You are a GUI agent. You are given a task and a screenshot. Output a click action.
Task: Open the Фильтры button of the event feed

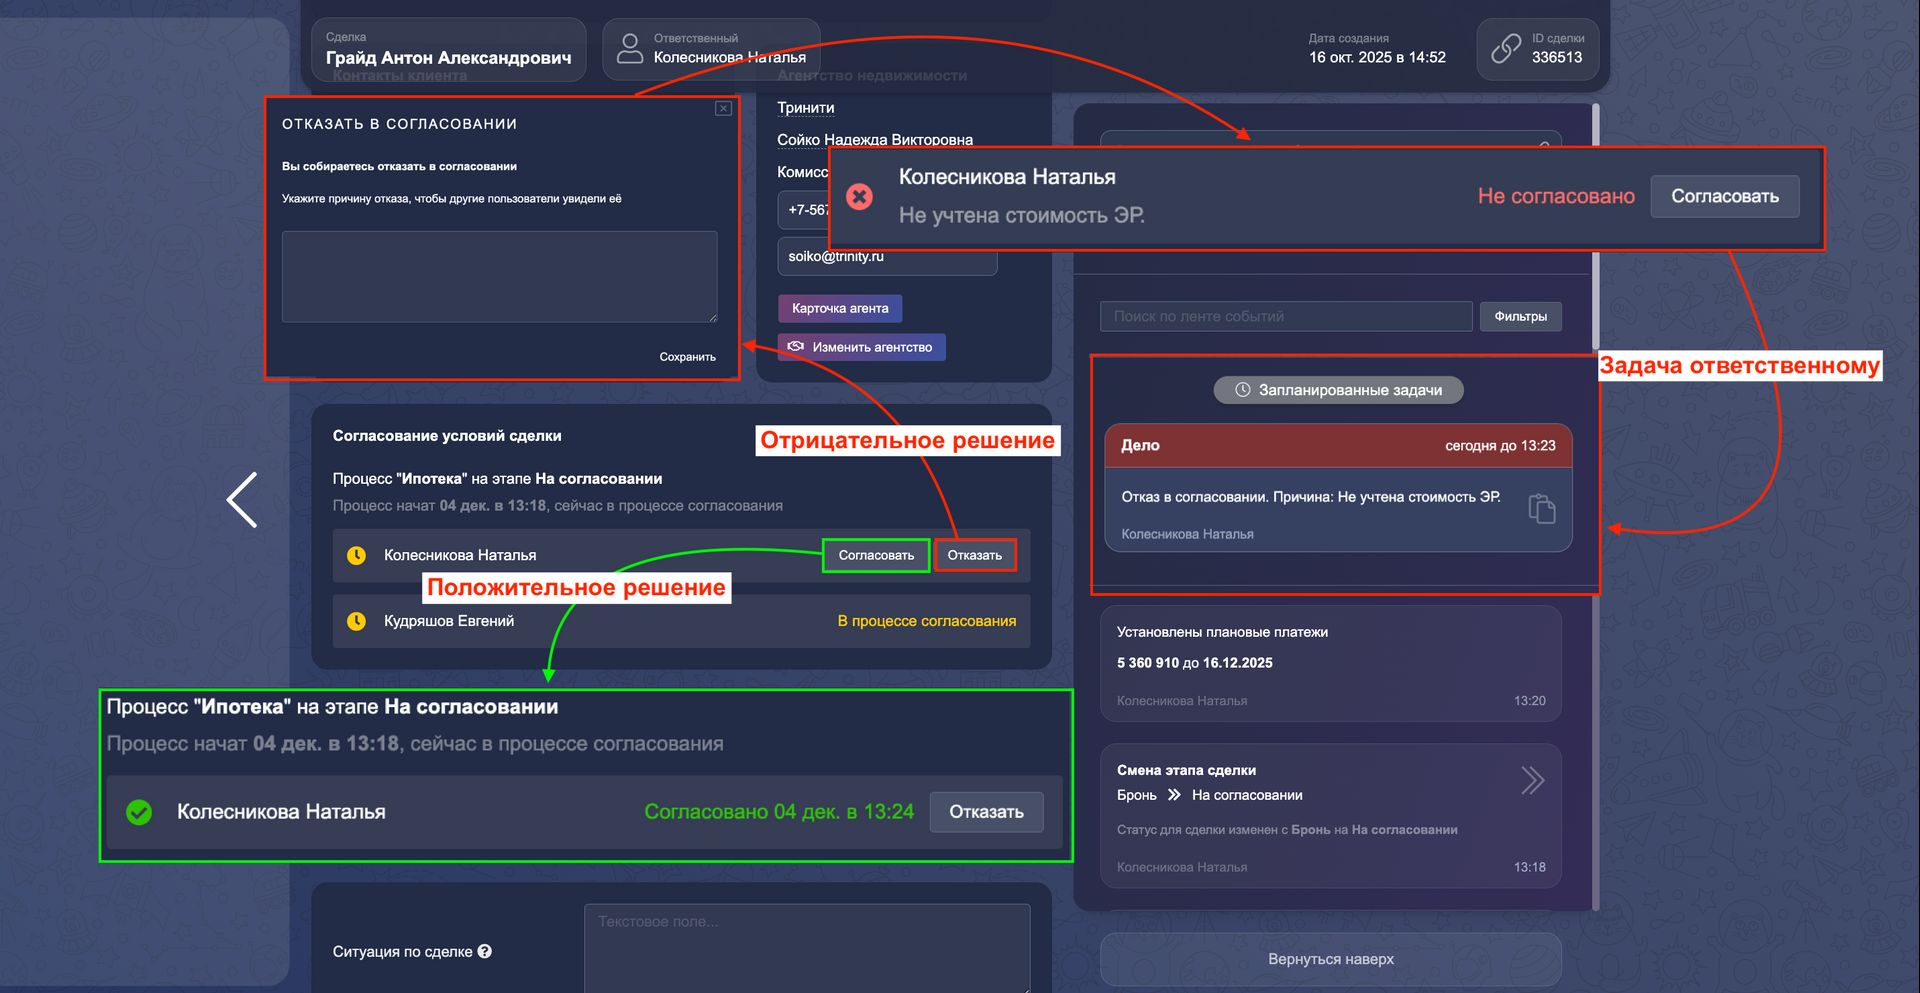(1520, 316)
